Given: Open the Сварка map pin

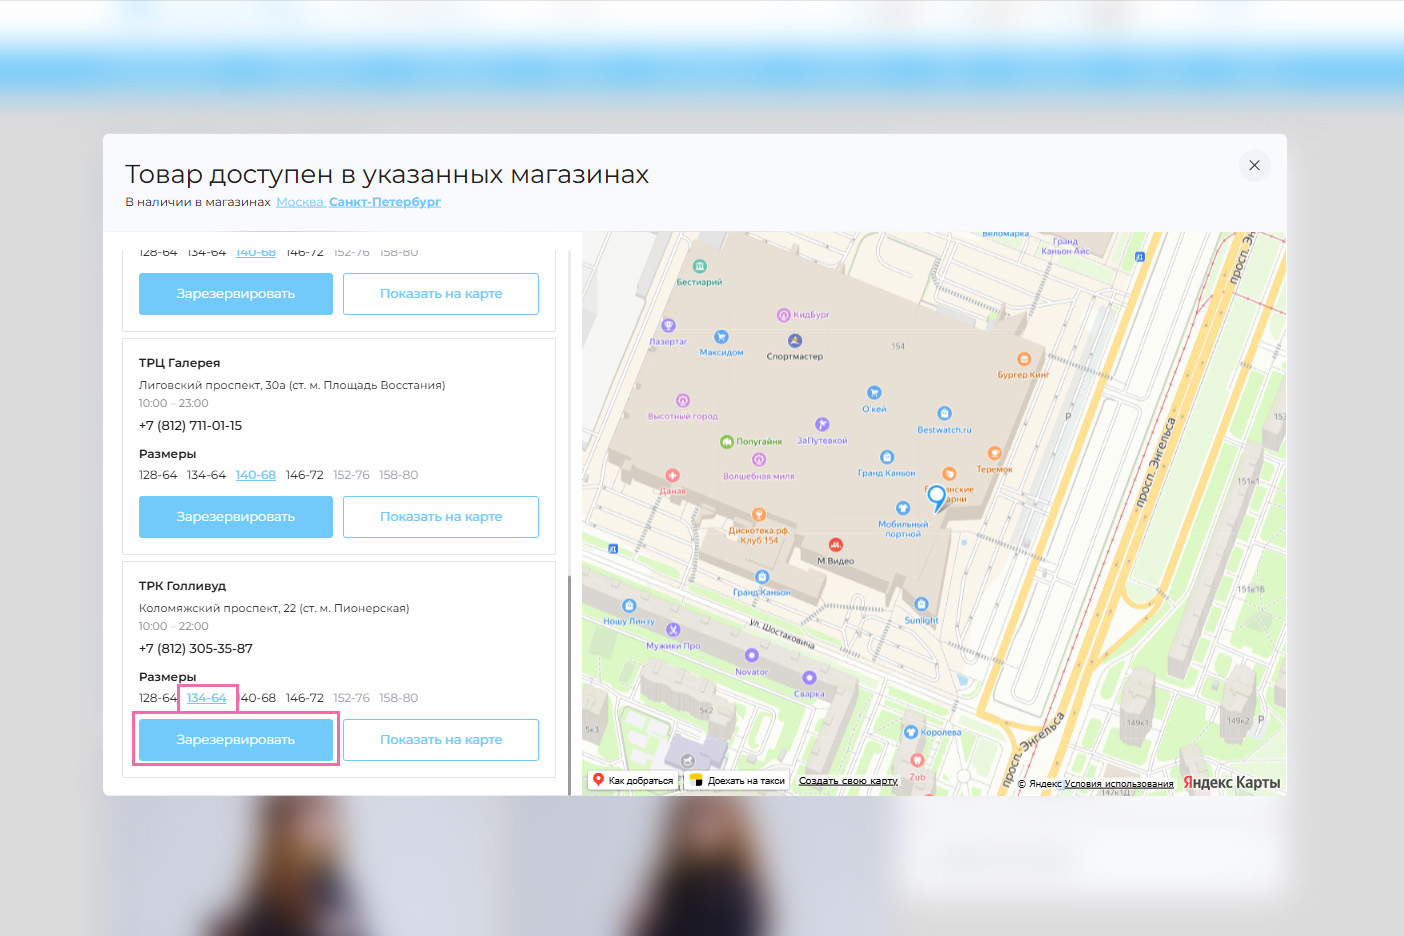Looking at the screenshot, I should 810,678.
